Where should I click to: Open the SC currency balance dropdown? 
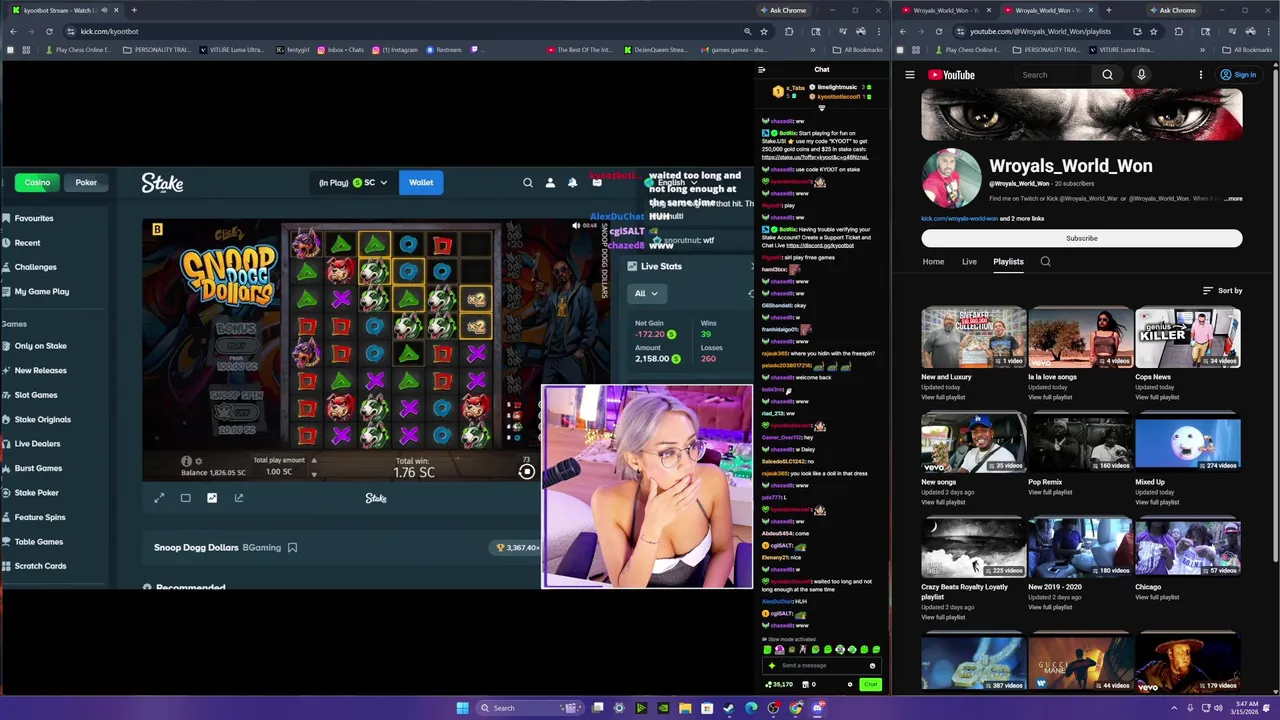coord(353,183)
